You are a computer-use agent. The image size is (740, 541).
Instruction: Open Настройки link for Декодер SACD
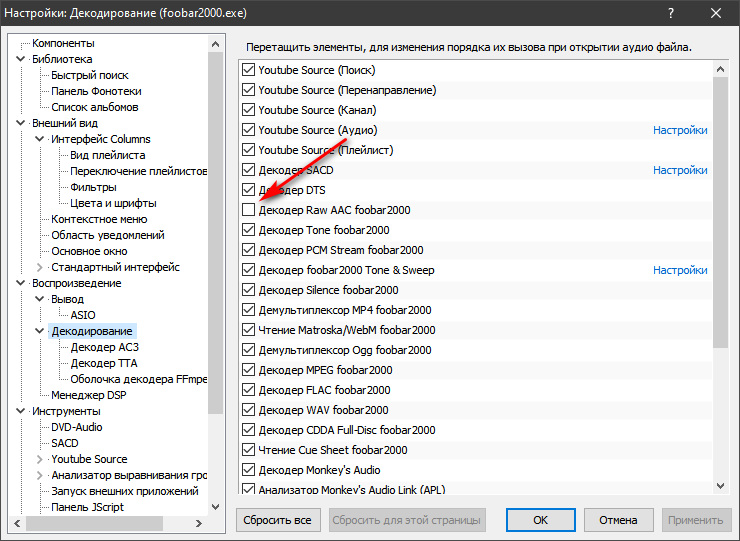click(x=680, y=170)
